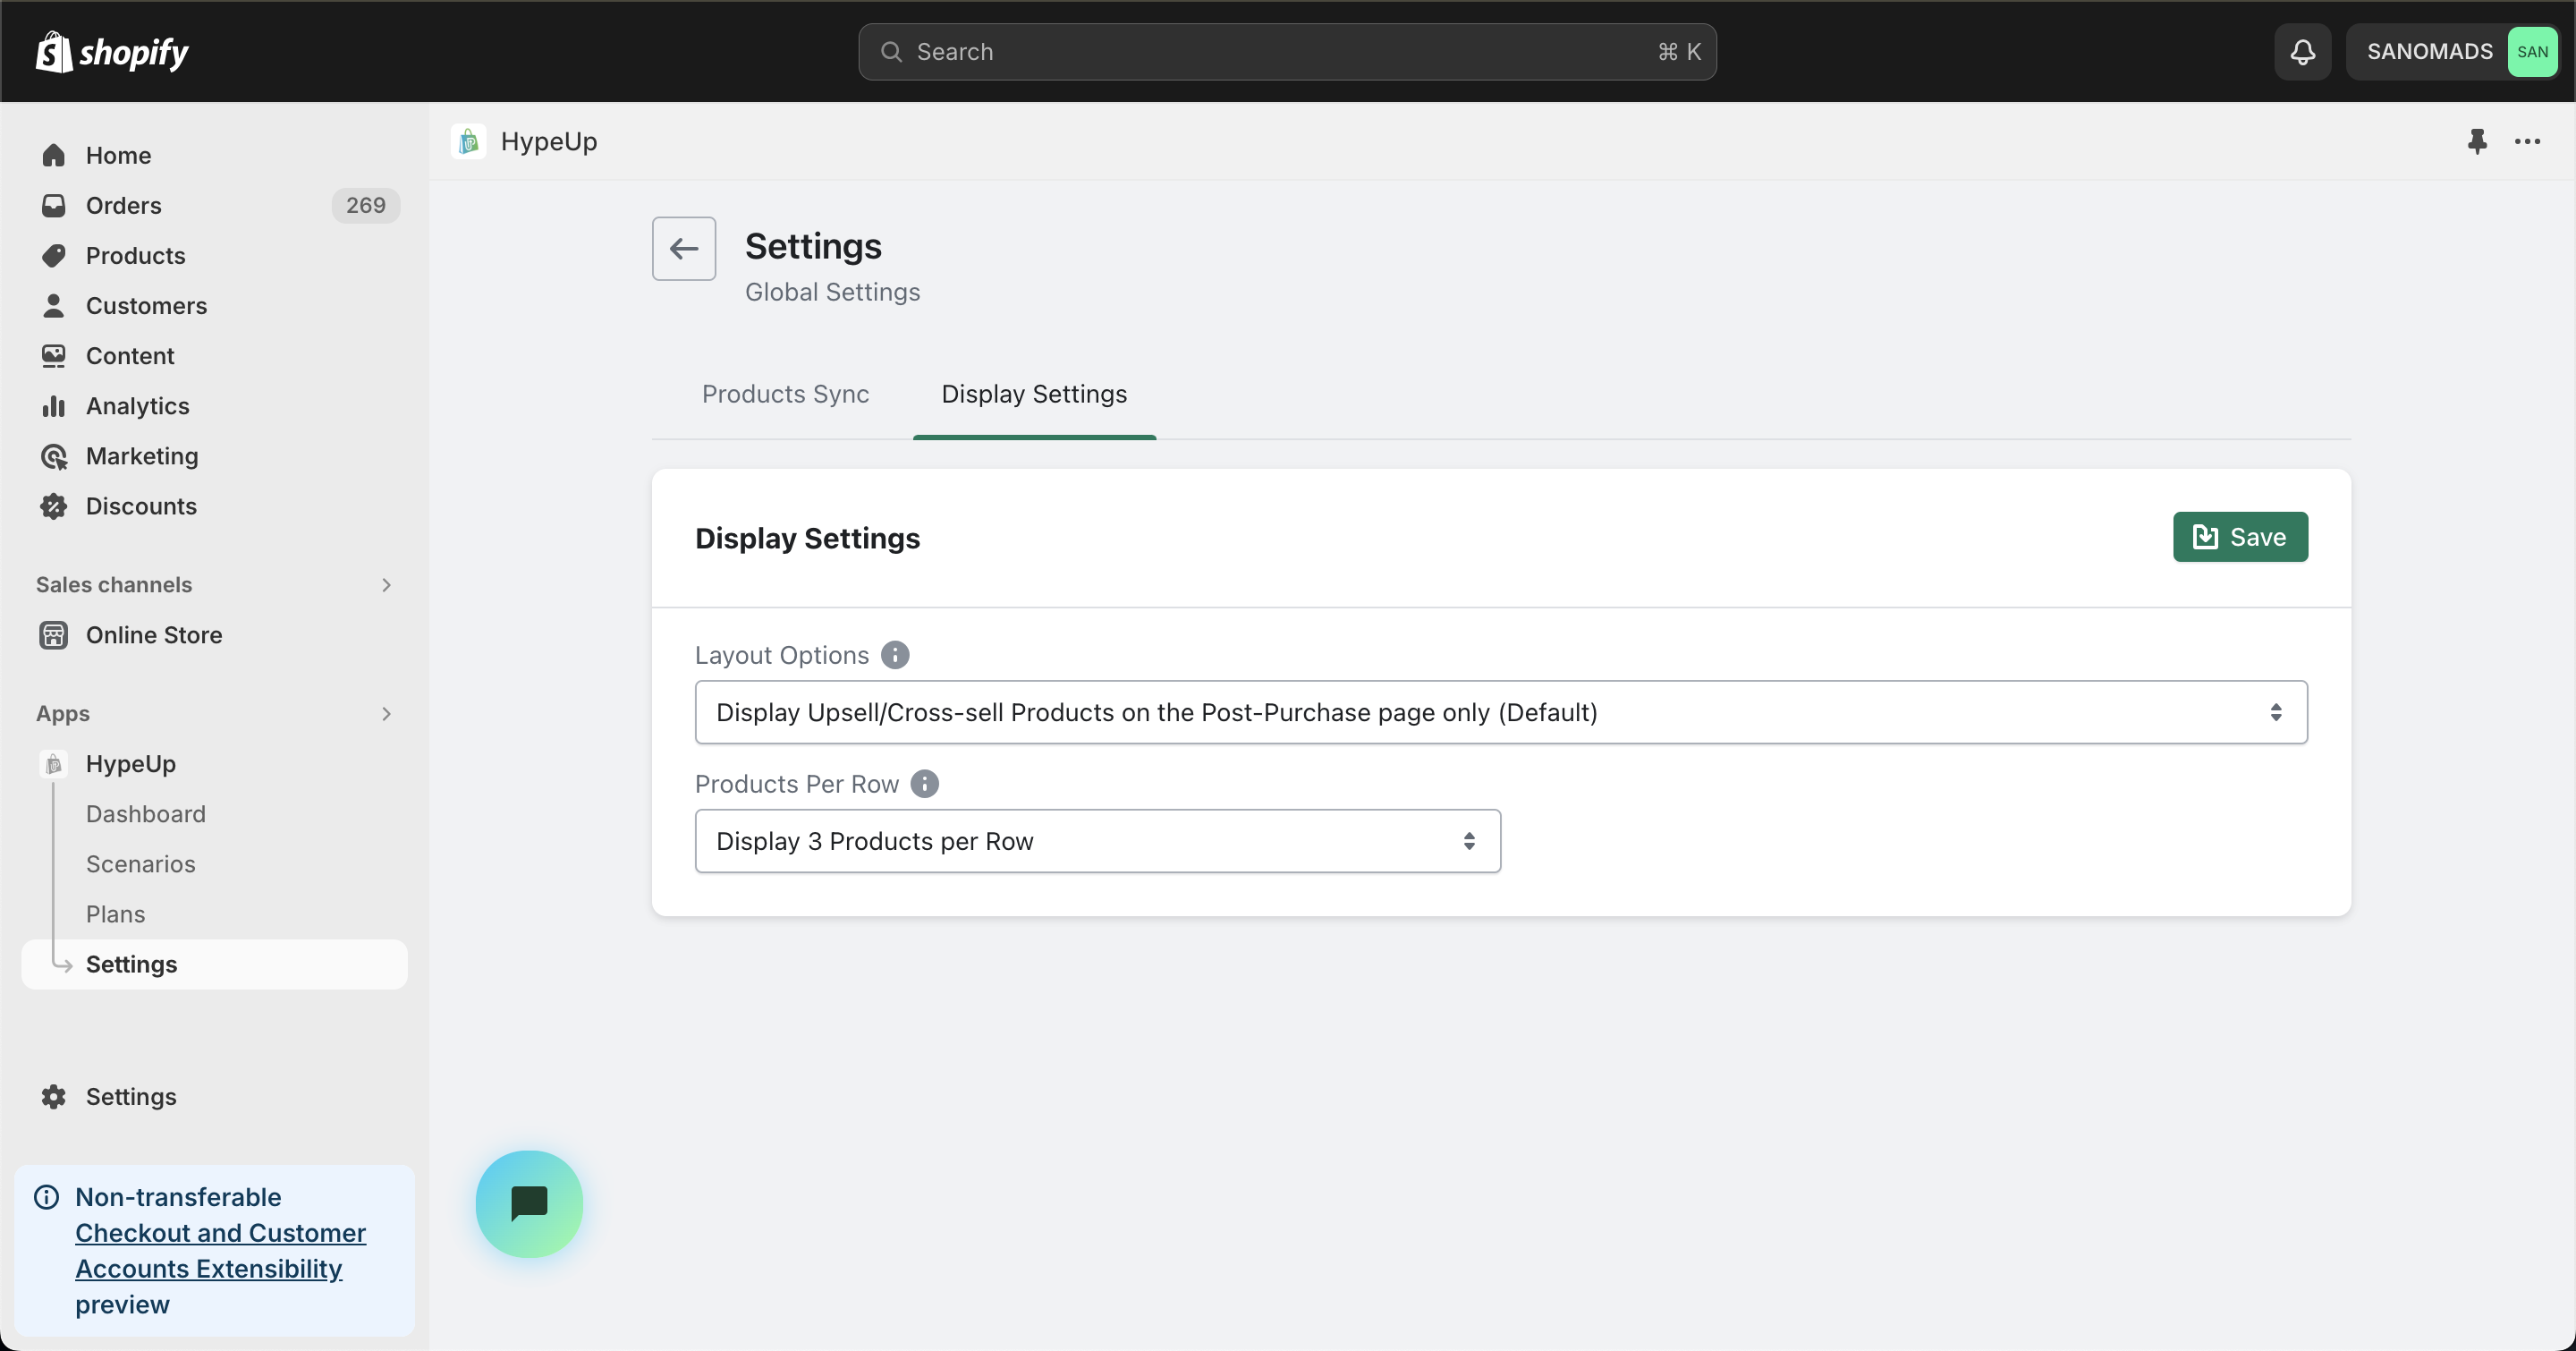The height and width of the screenshot is (1351, 2576).
Task: Save the display settings
Action: [x=2239, y=537]
